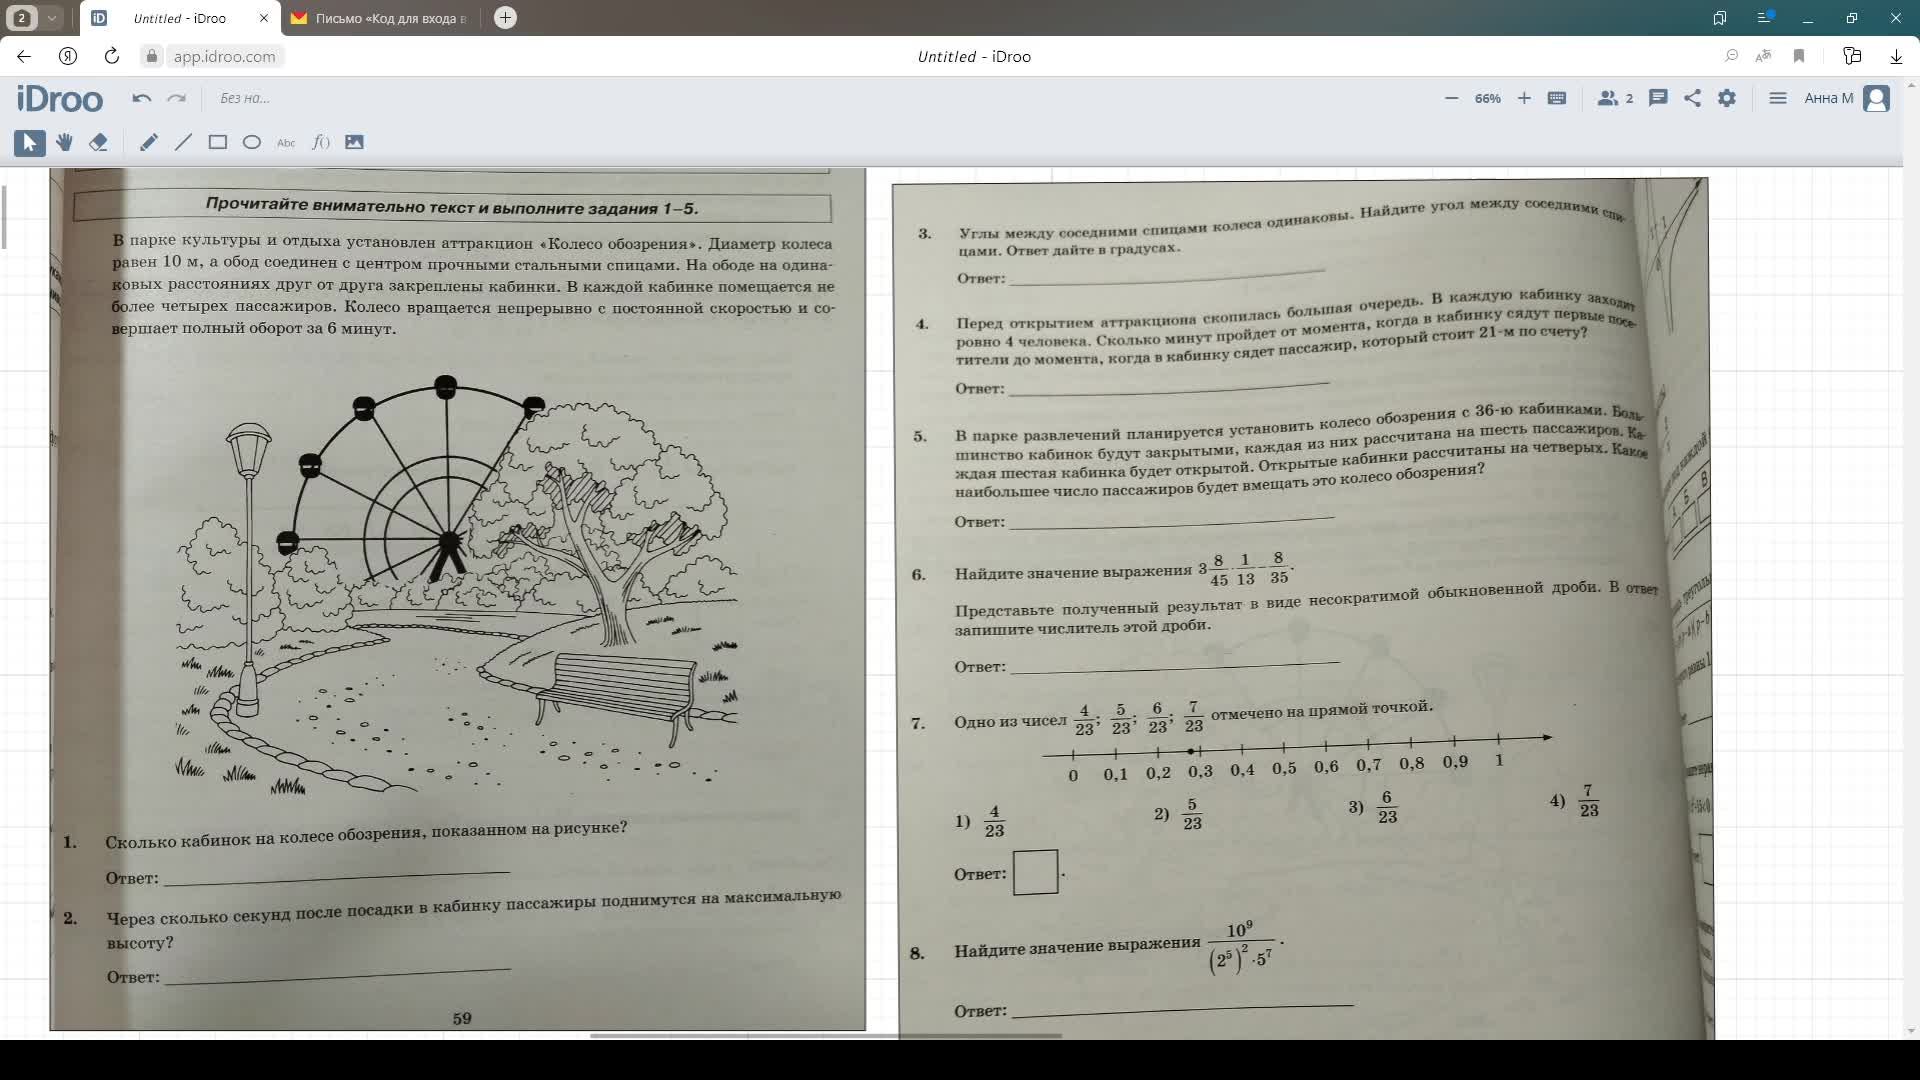Select the Rectangle shape tool
This screenshot has width=1920, height=1080.
tap(217, 142)
